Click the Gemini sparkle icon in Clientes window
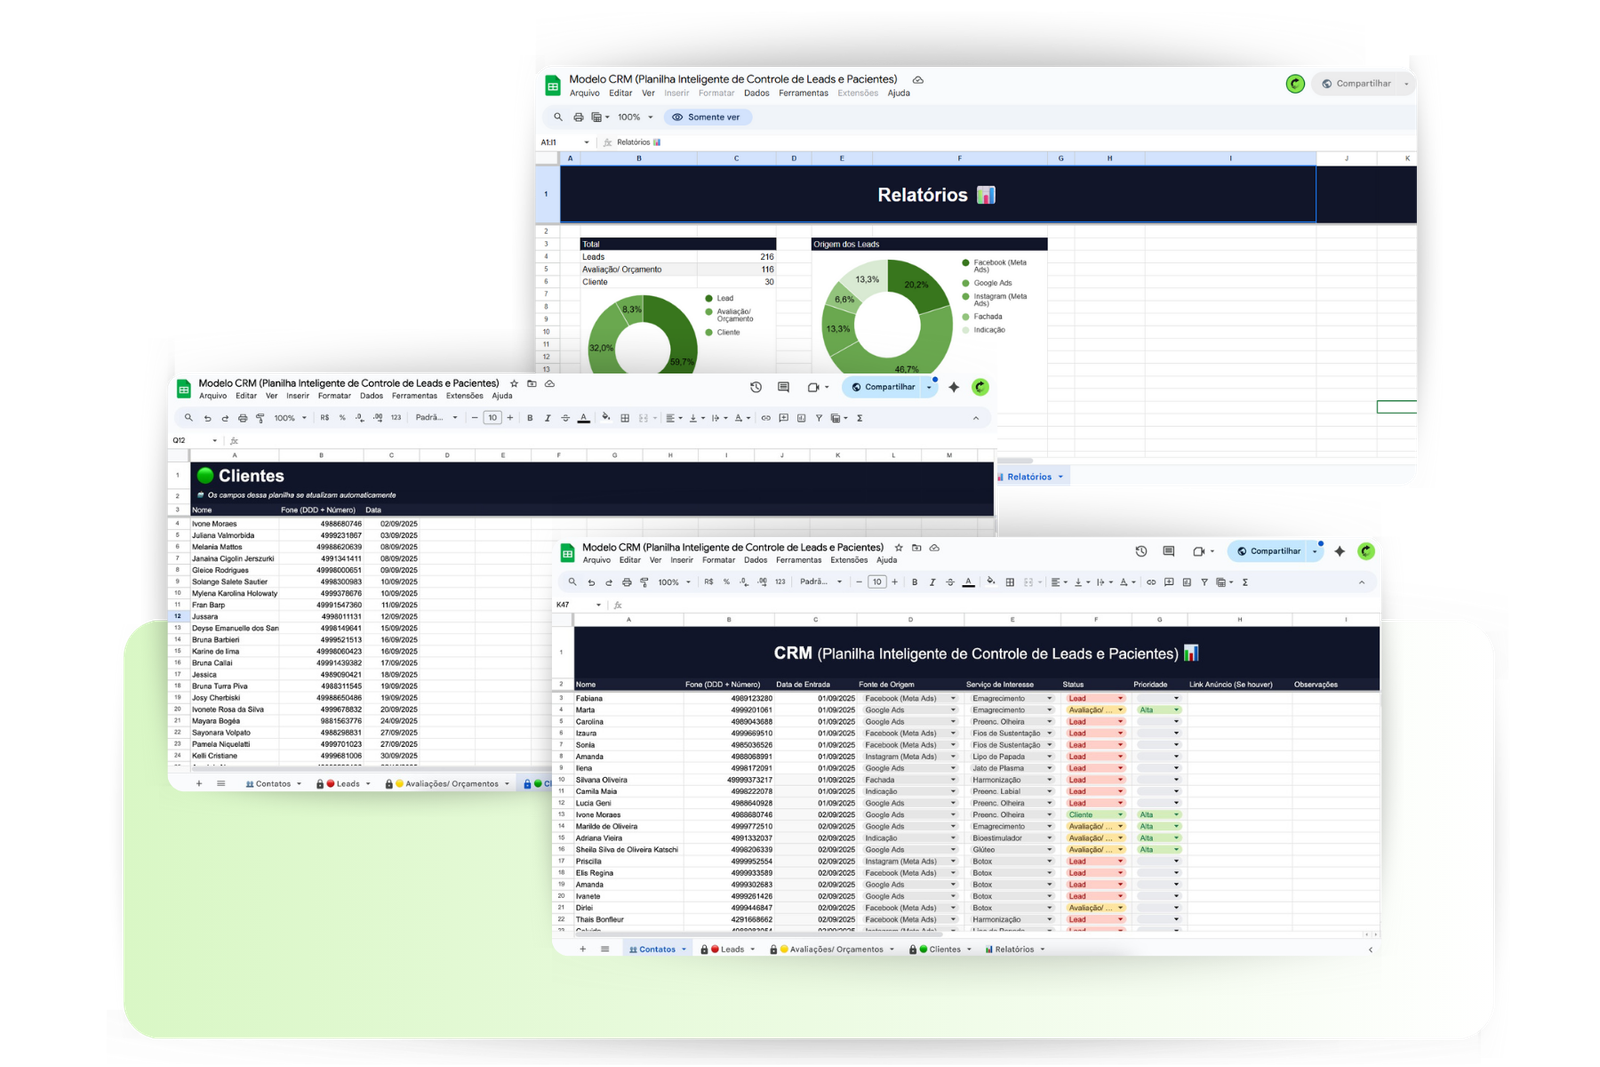Image resolution: width=1600 pixels, height=1067 pixels. (x=954, y=387)
